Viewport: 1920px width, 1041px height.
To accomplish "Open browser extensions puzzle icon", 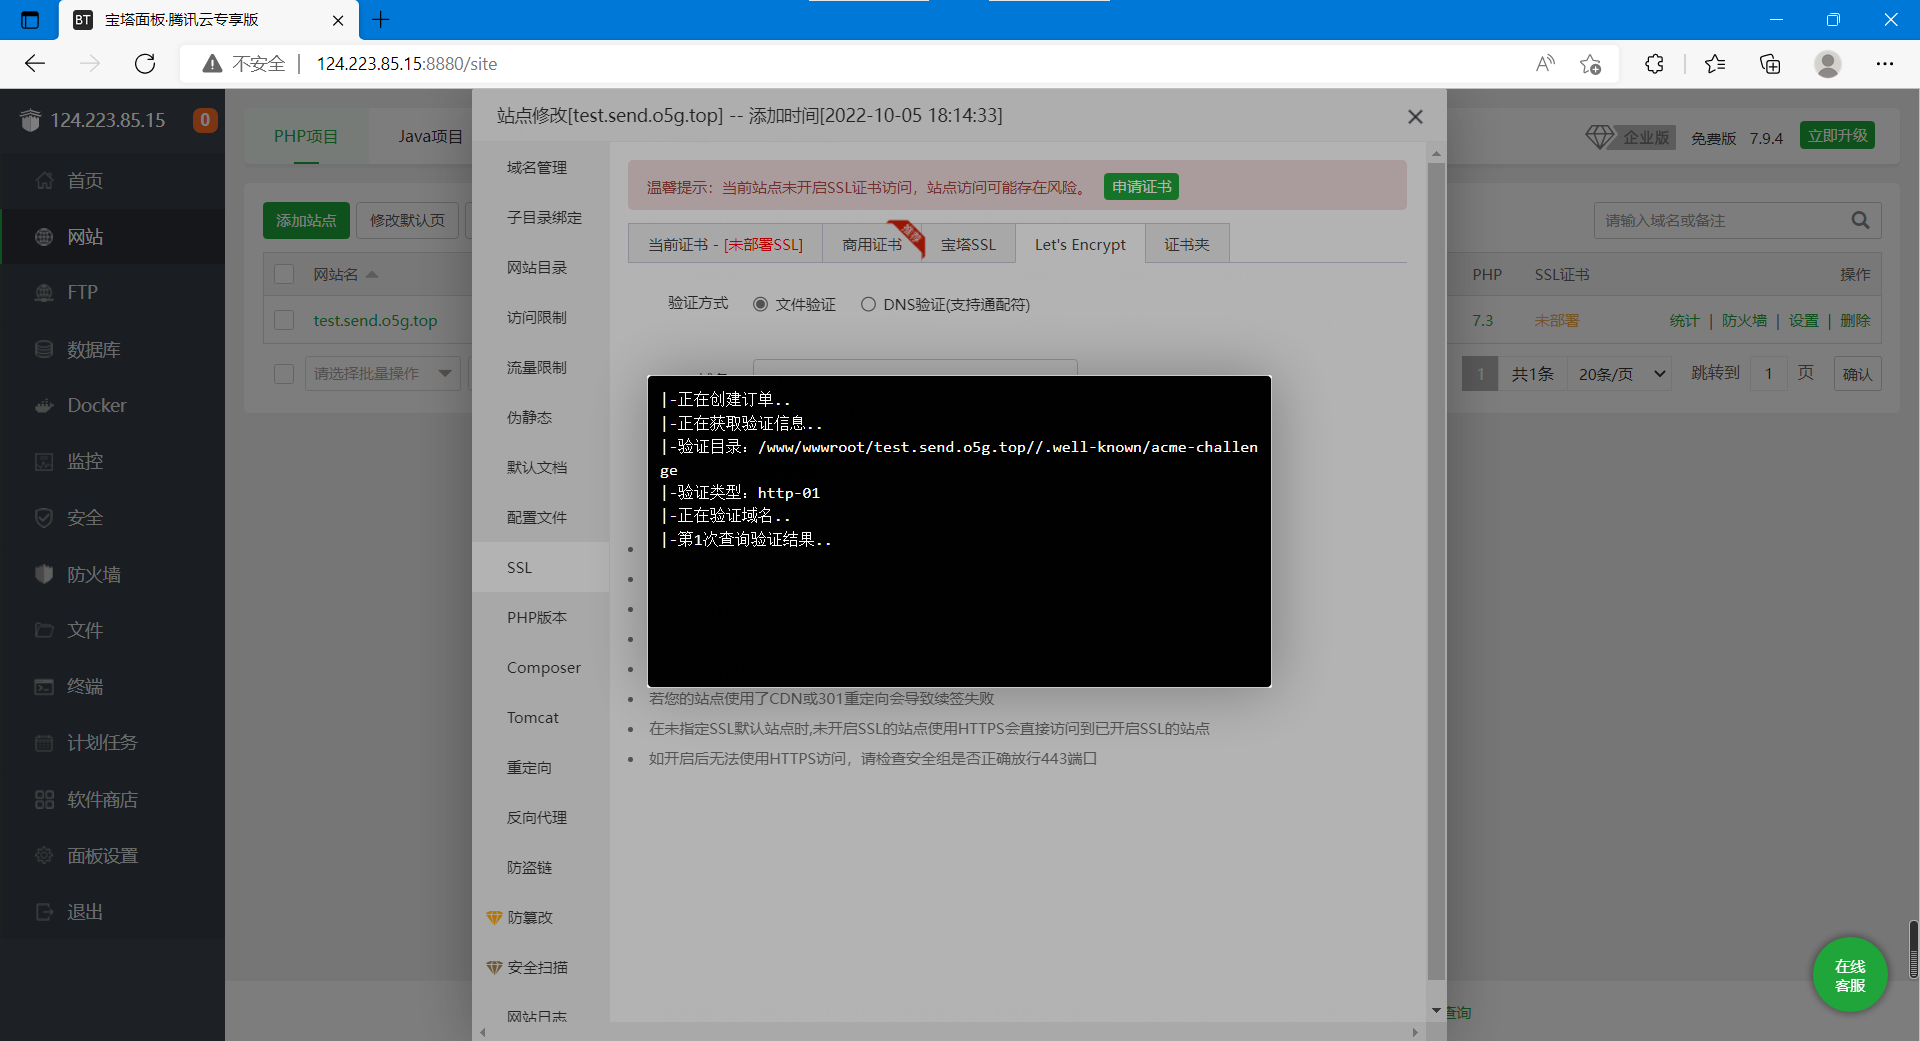I will [x=1654, y=64].
